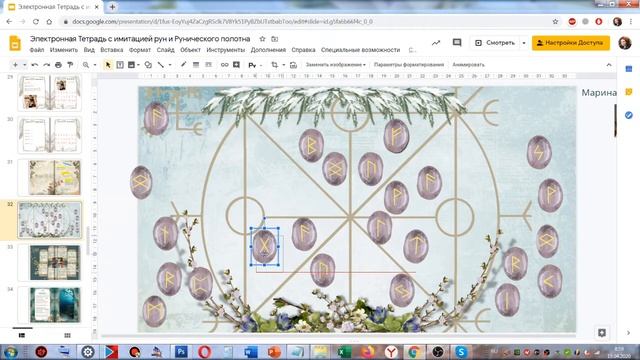Open the activity dashboard trend icon

pyautogui.click(x=436, y=43)
